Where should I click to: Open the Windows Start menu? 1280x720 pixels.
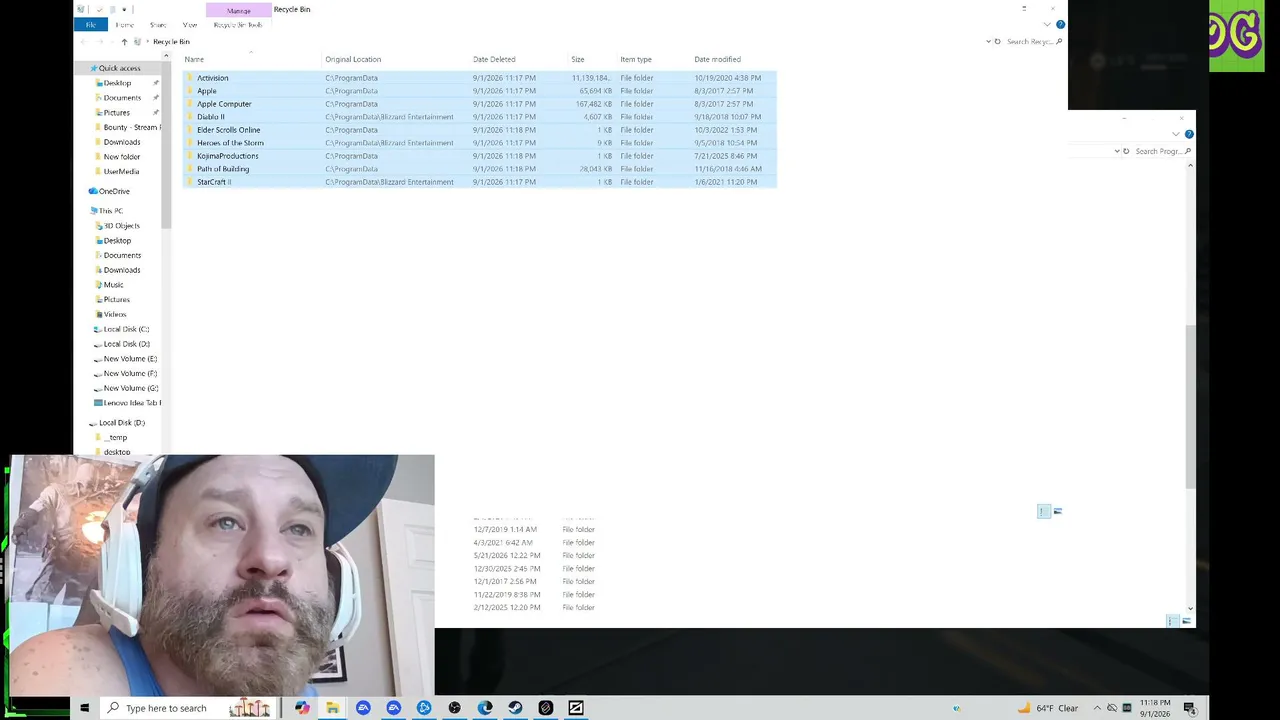click(84, 708)
